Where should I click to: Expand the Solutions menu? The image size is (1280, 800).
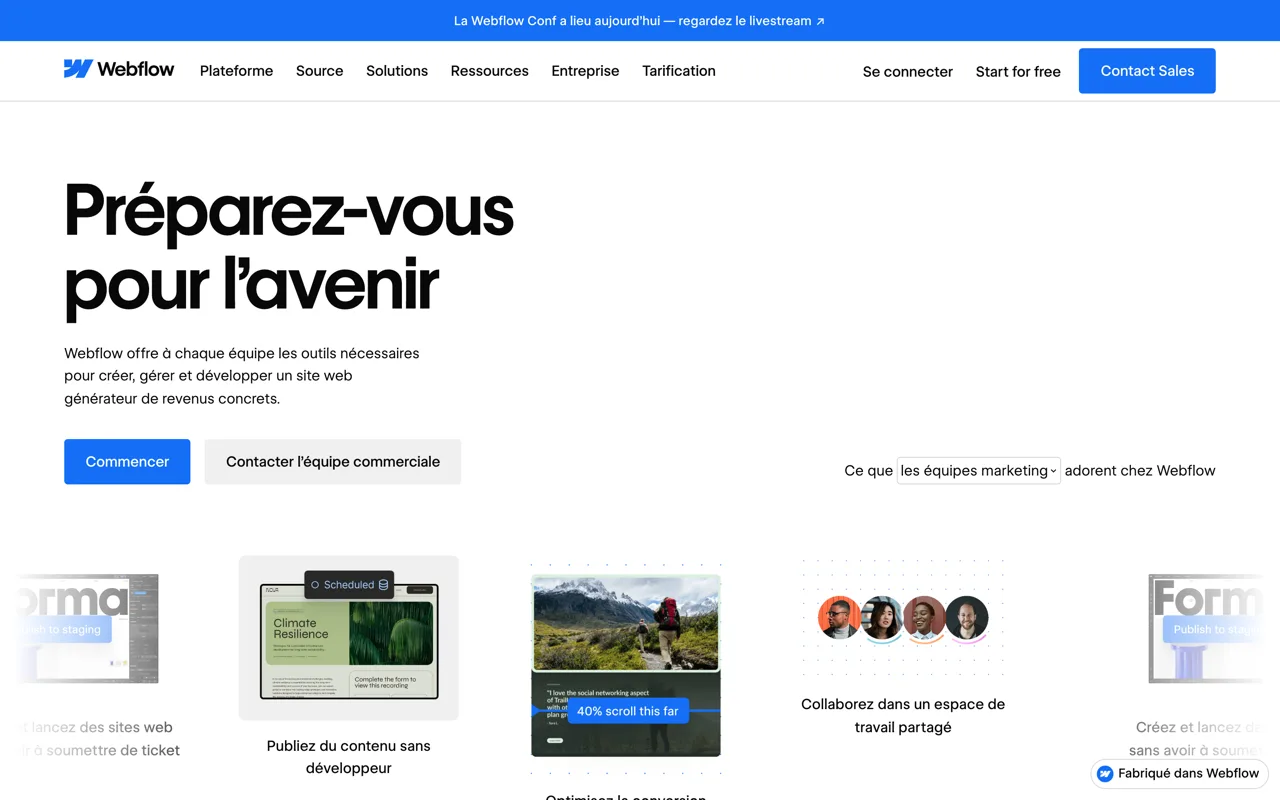(397, 71)
